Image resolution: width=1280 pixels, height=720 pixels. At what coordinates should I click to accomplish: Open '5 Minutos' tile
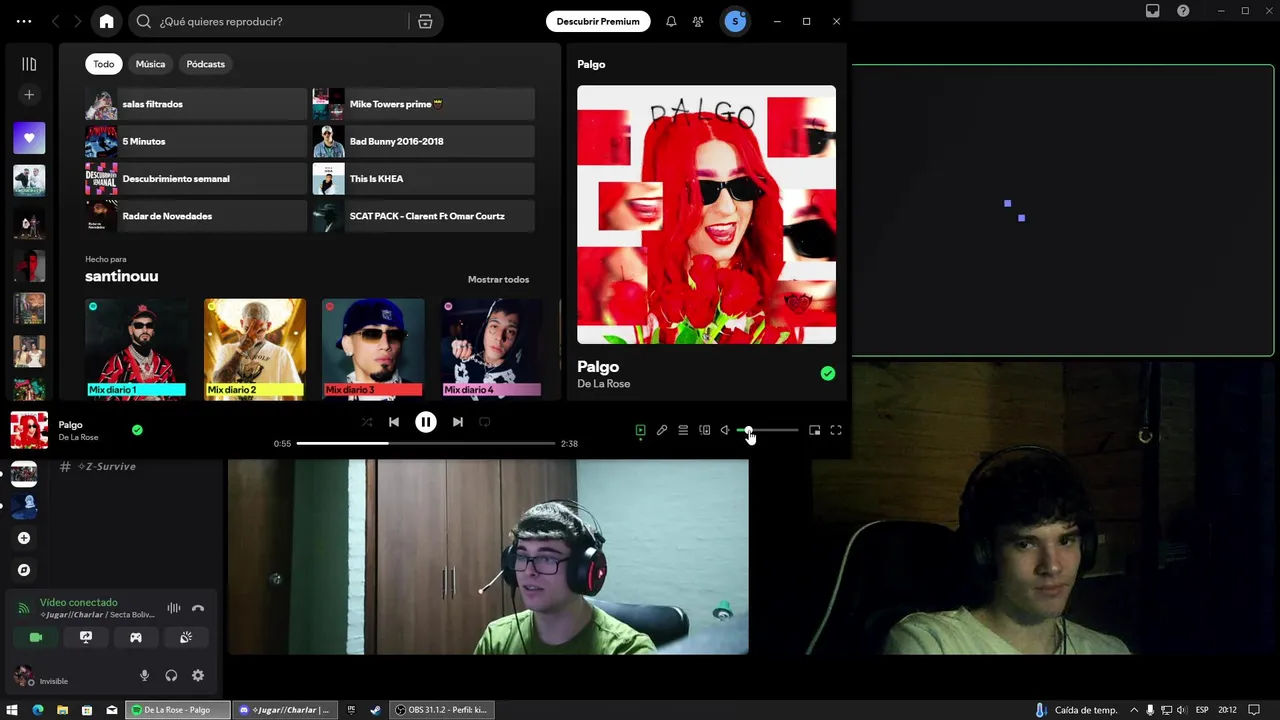click(x=196, y=141)
